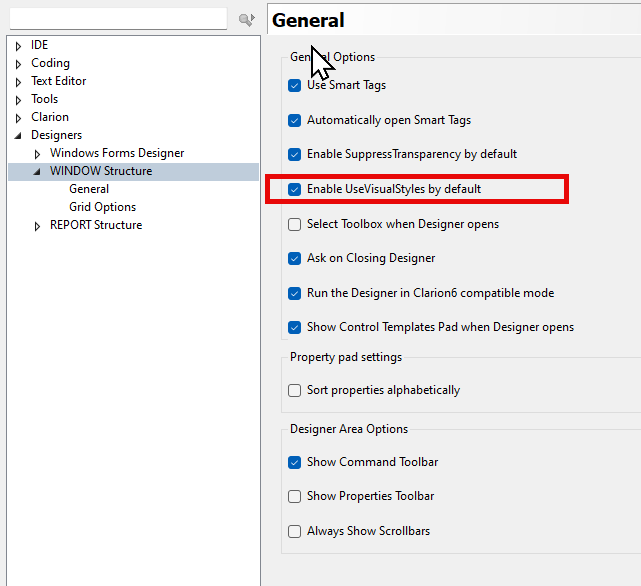Uncheck Use Smart Tags
The height and width of the screenshot is (586, 641).
(295, 86)
